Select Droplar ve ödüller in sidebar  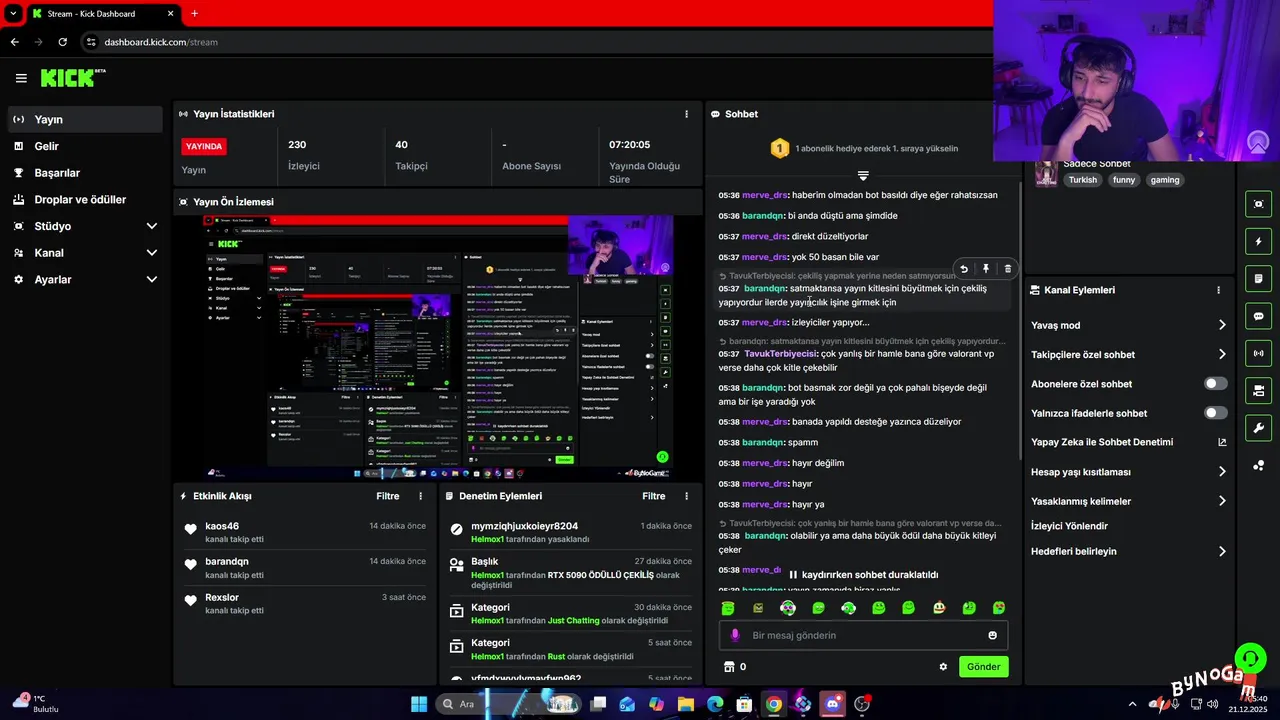85,199
